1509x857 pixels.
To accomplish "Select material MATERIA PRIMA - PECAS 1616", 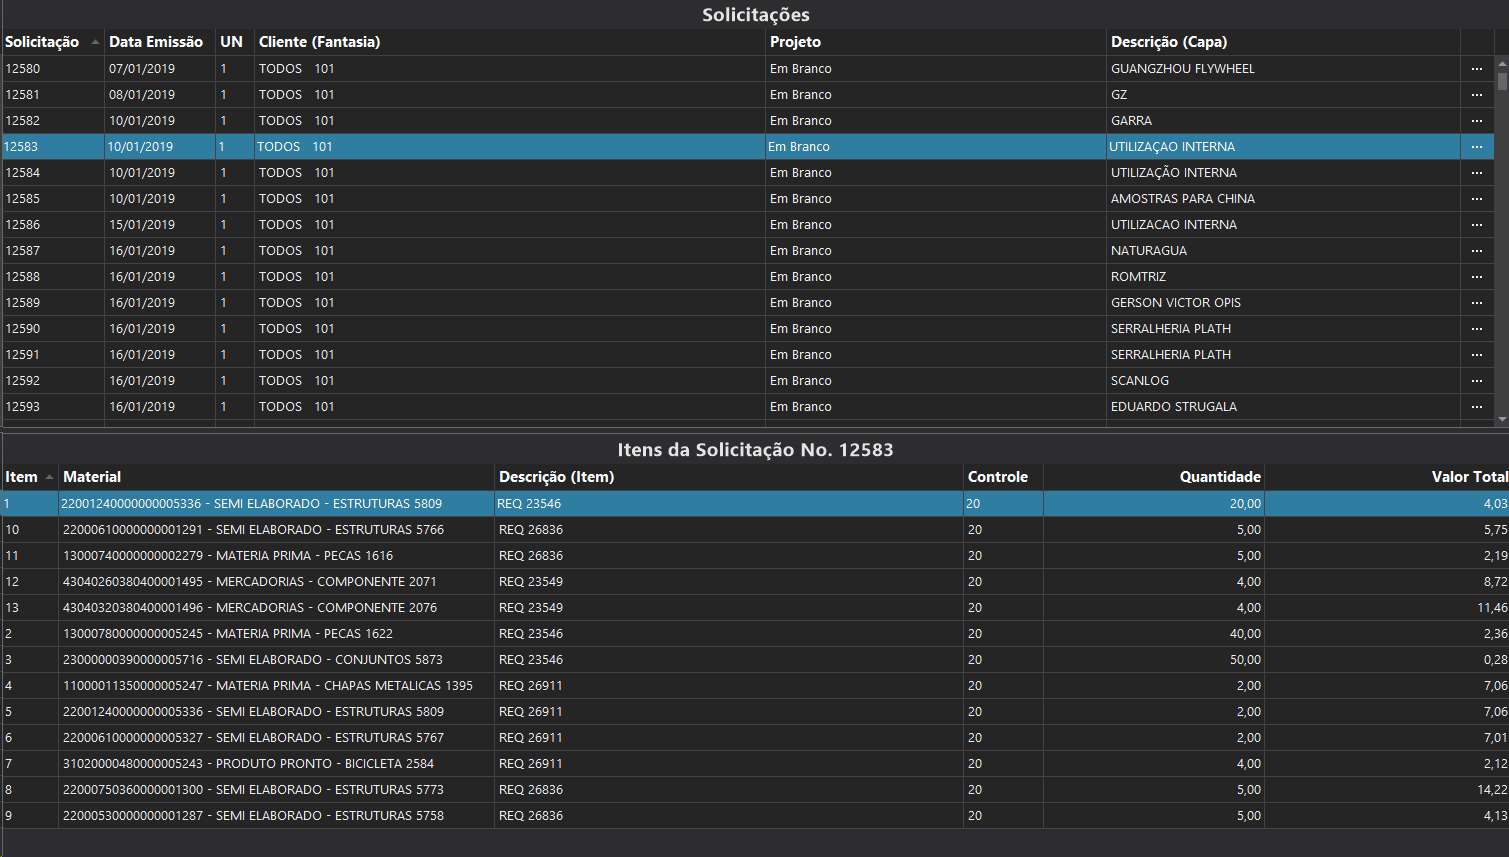I will 277,556.
